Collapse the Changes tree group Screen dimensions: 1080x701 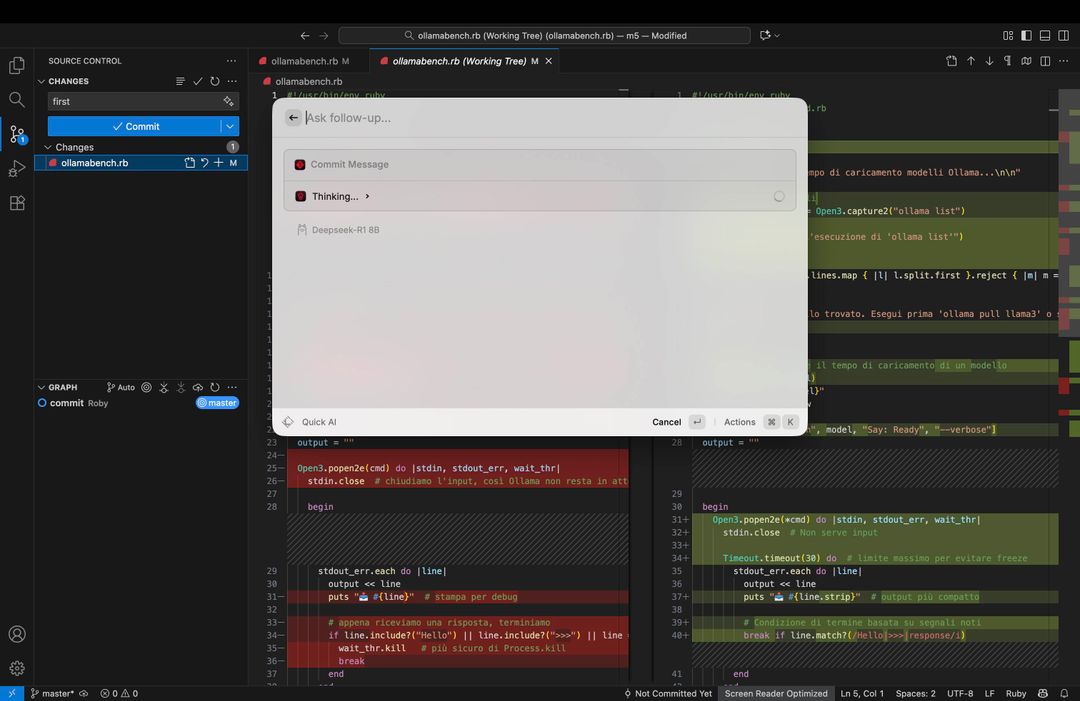click(x=46, y=147)
